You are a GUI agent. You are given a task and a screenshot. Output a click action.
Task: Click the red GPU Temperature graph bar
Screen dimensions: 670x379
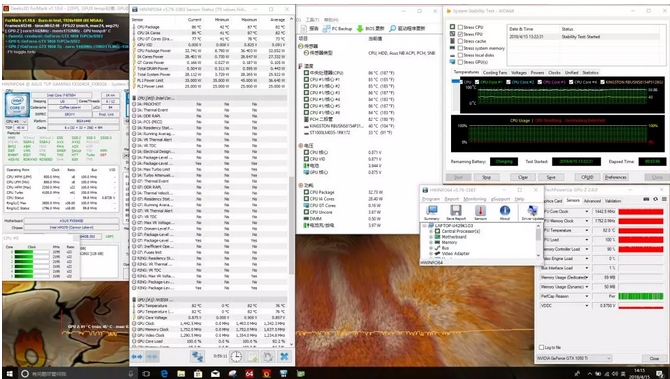click(641, 230)
